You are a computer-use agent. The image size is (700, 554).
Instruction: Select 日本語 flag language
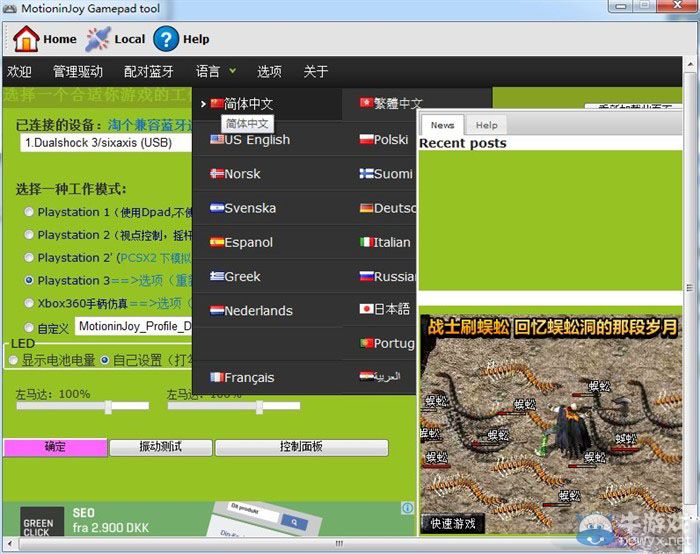tap(384, 309)
